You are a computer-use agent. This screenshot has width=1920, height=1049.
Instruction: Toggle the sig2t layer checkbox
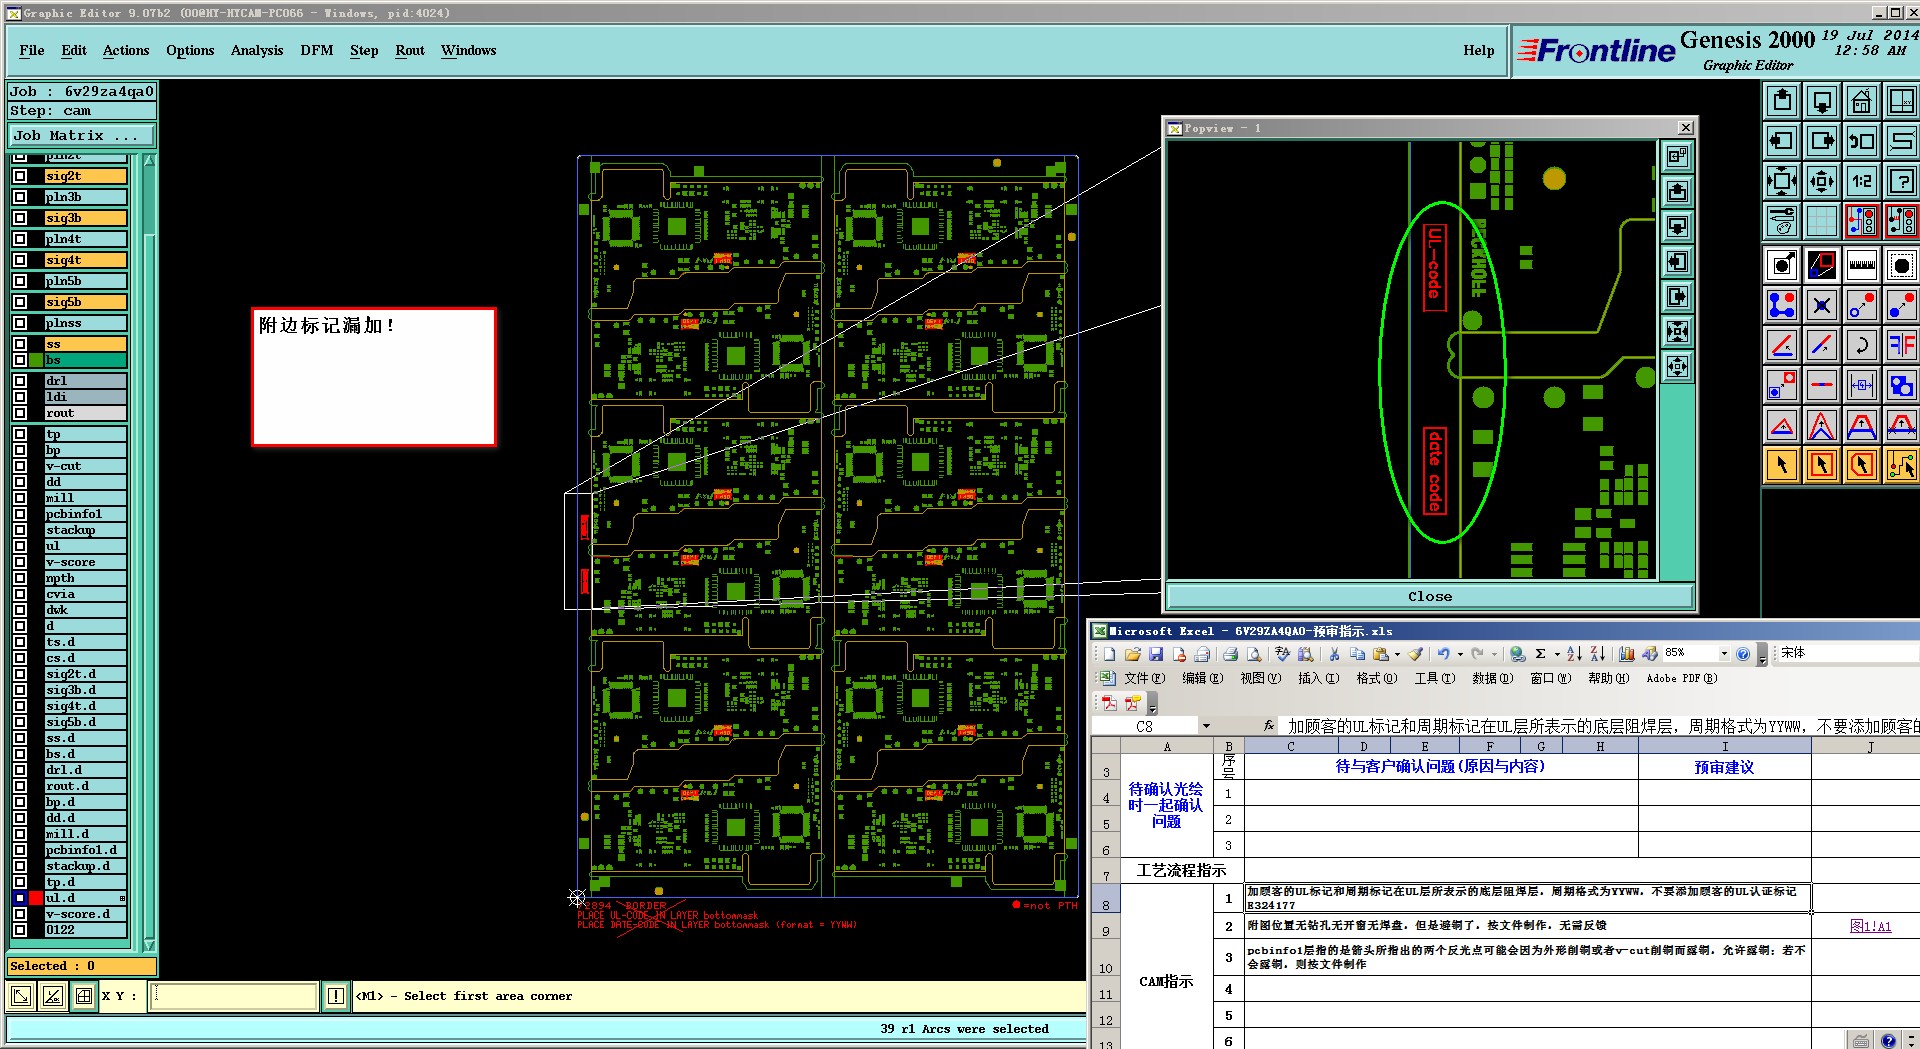pos(20,176)
